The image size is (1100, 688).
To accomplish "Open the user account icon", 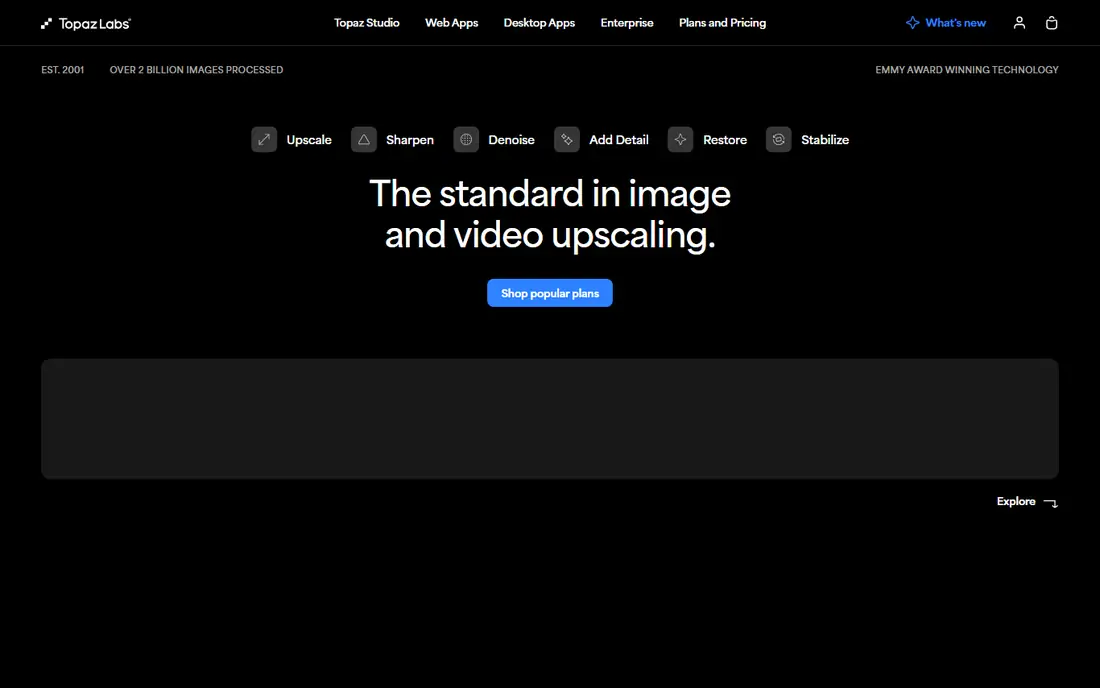I will click(x=1019, y=23).
